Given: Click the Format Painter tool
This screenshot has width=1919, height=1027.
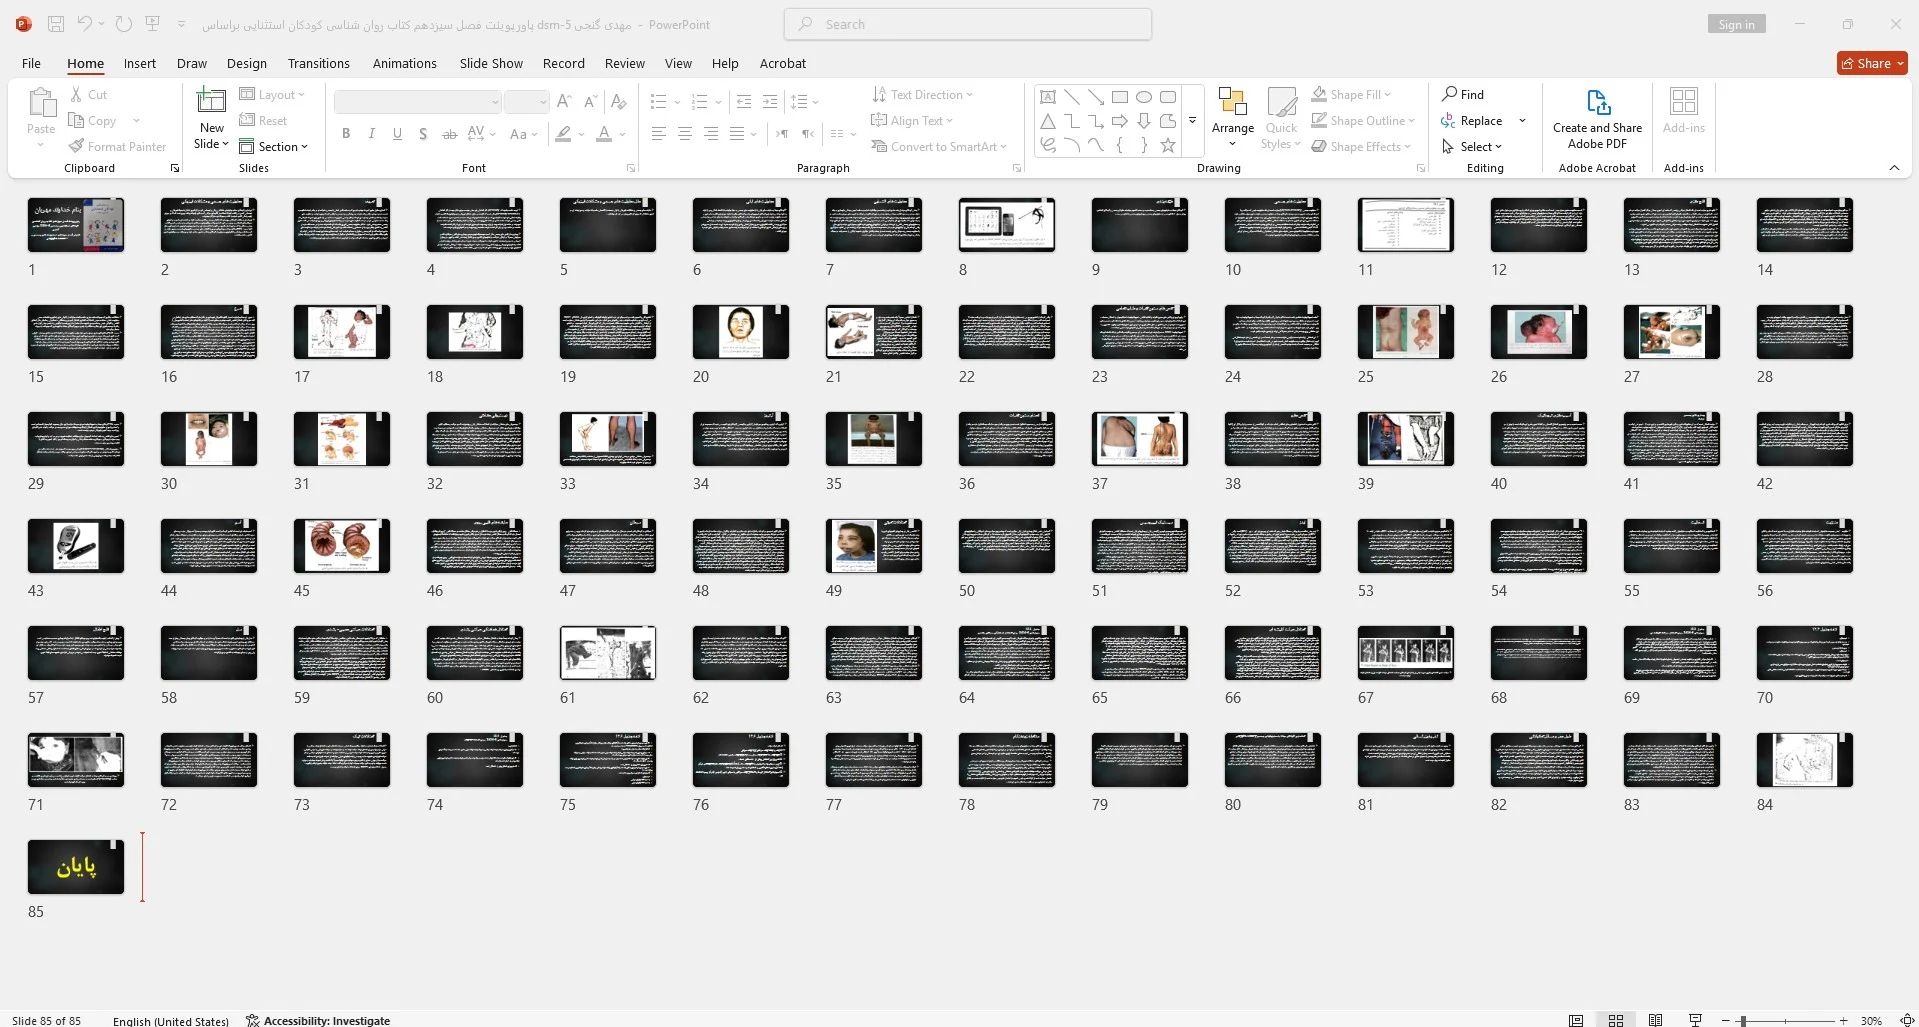Looking at the screenshot, I should [117, 146].
